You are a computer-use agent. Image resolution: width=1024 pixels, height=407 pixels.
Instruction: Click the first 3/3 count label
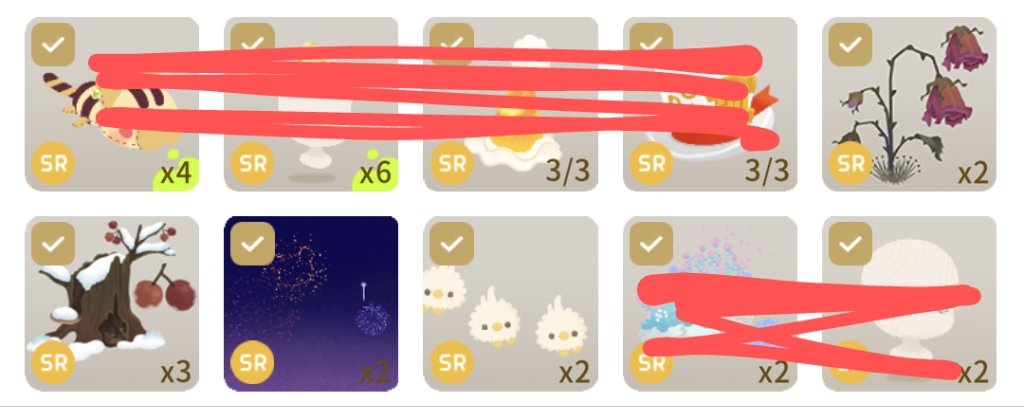[568, 171]
